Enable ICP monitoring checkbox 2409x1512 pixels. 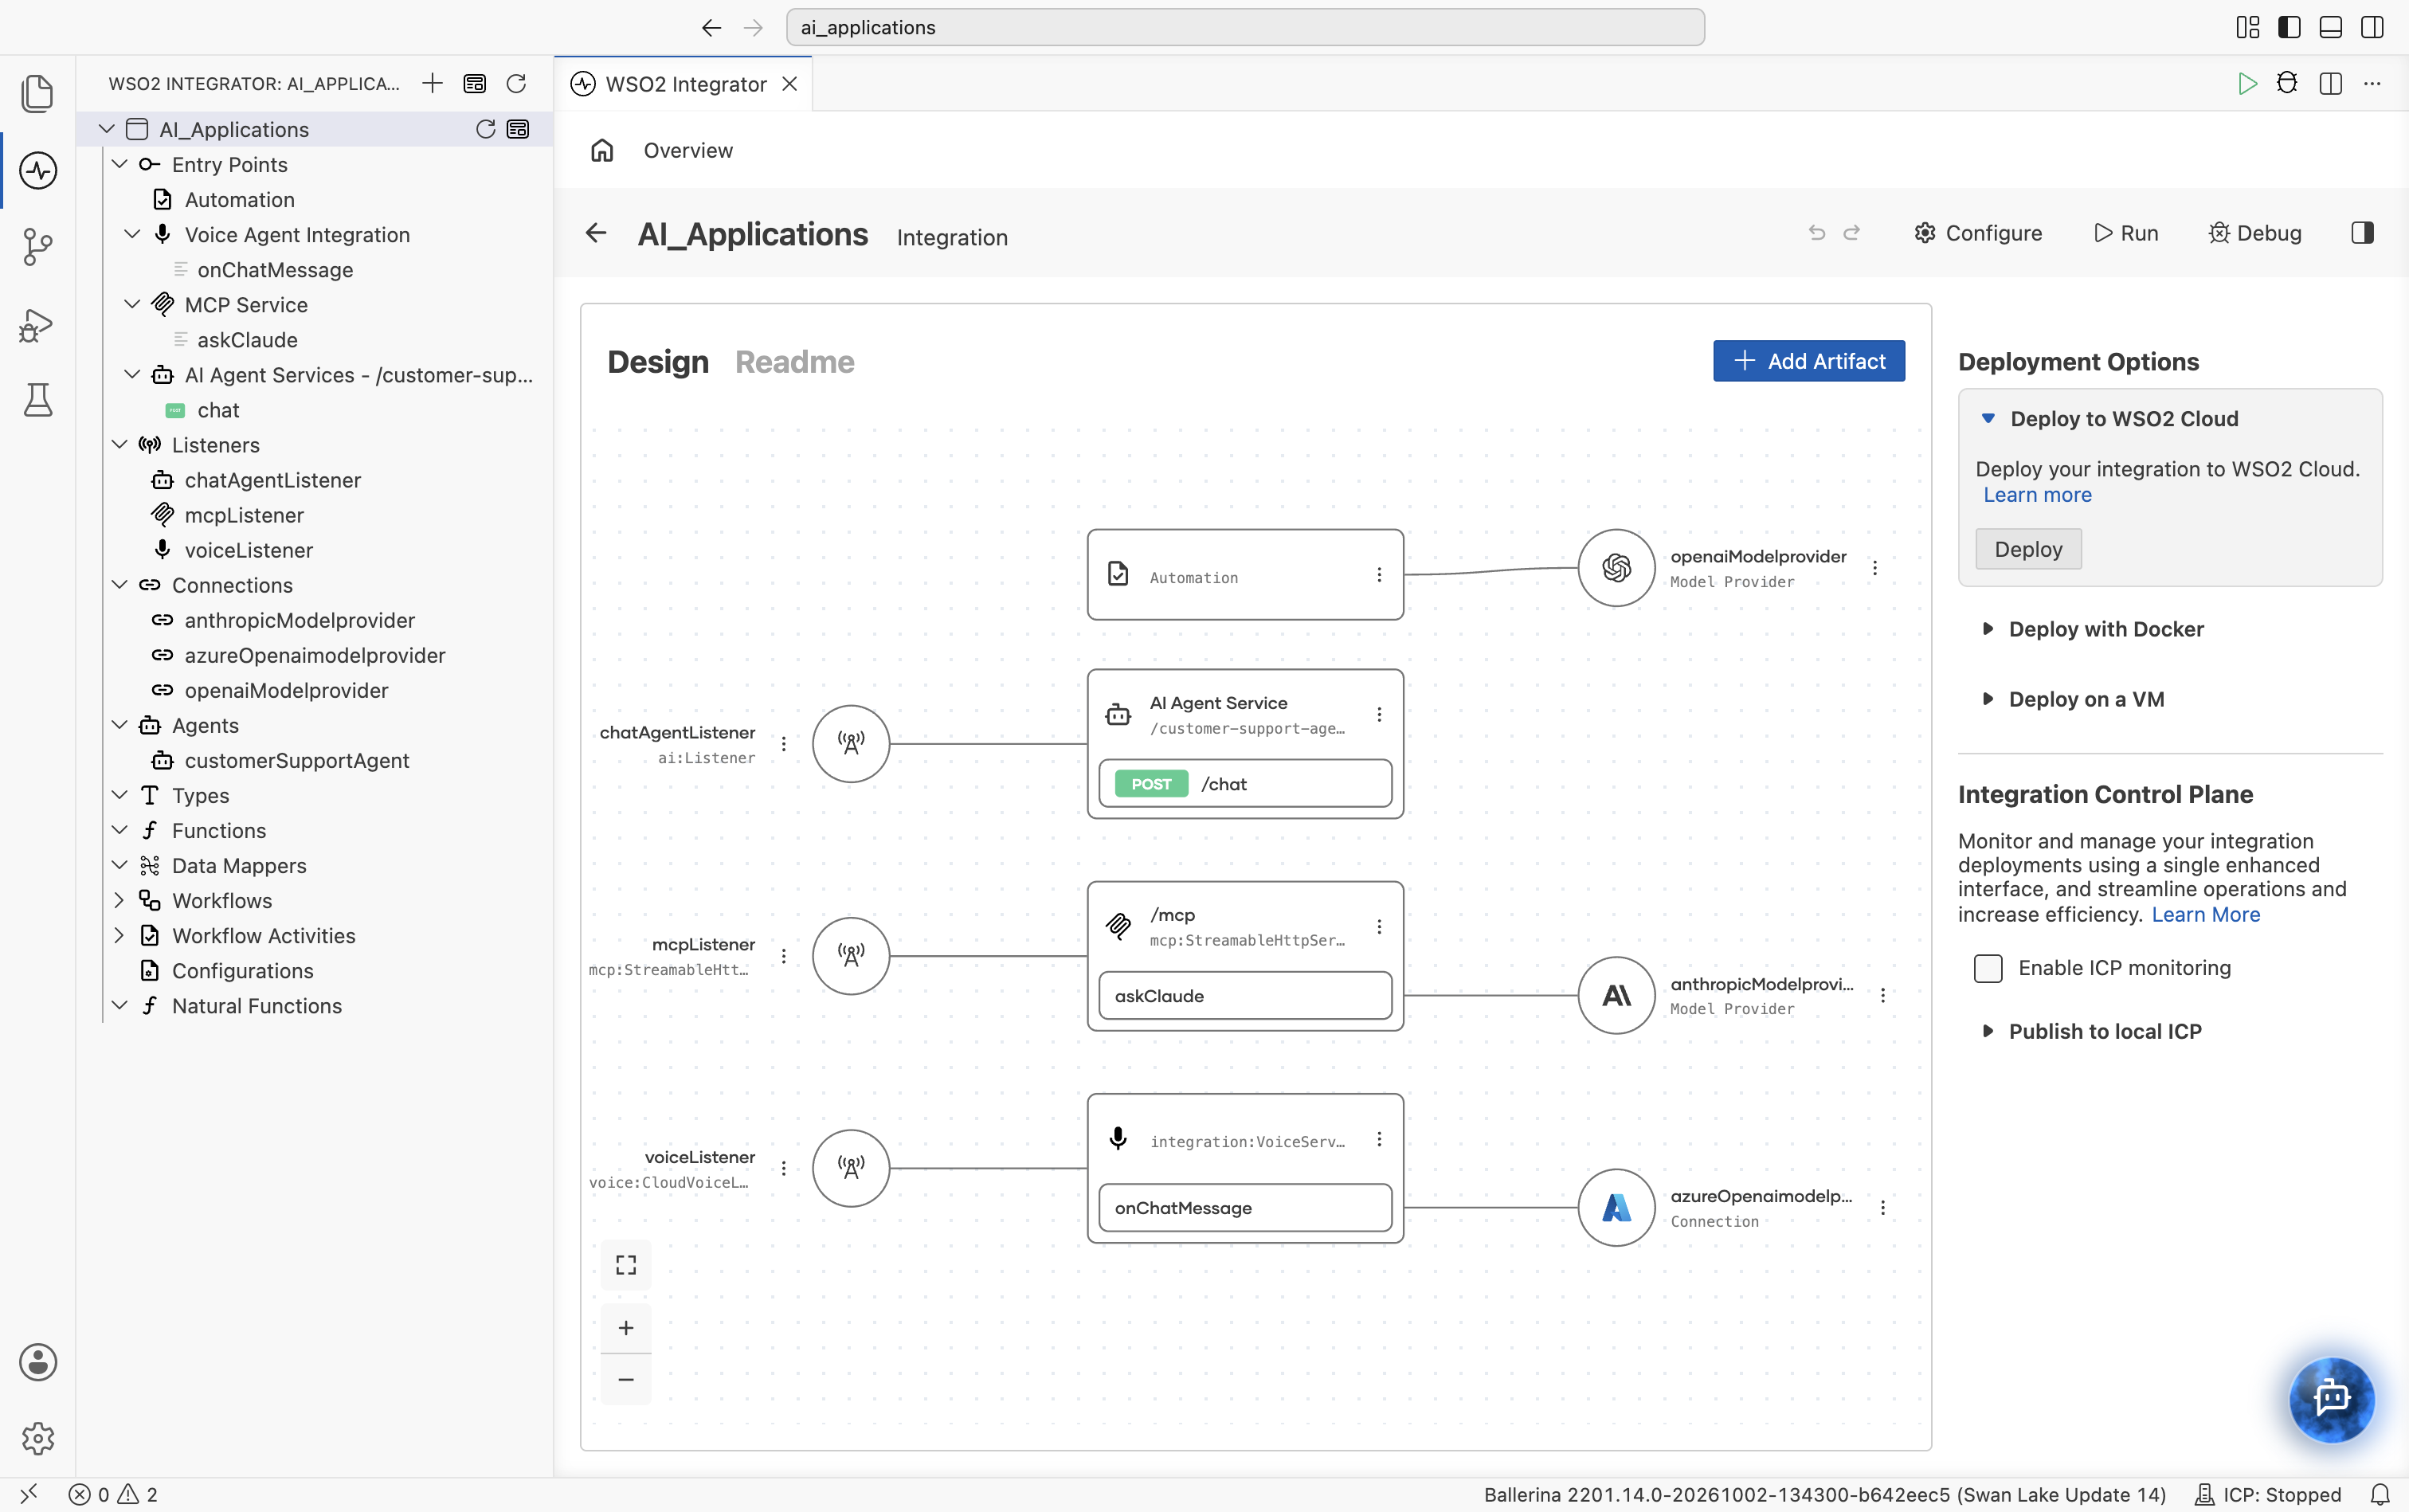1988,968
